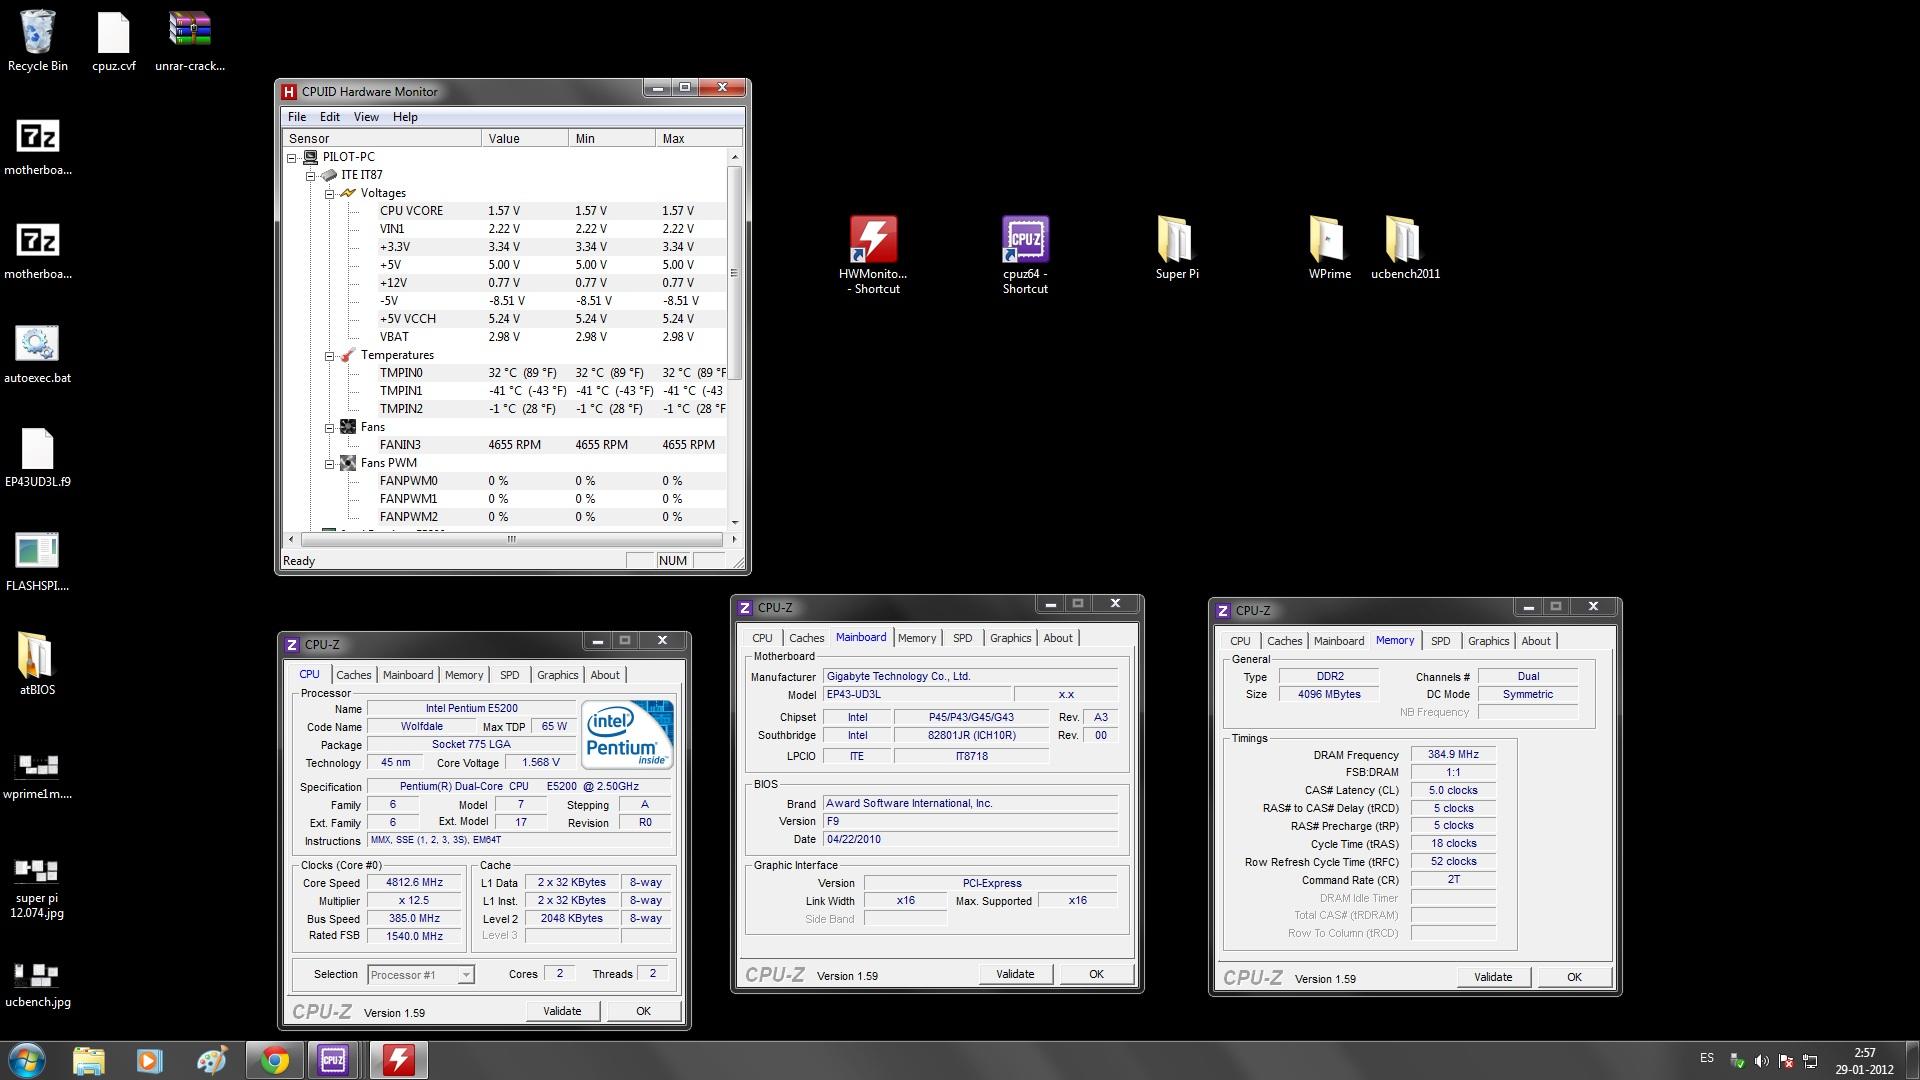Open the Edit menu in Hardware Monitor

(330, 117)
